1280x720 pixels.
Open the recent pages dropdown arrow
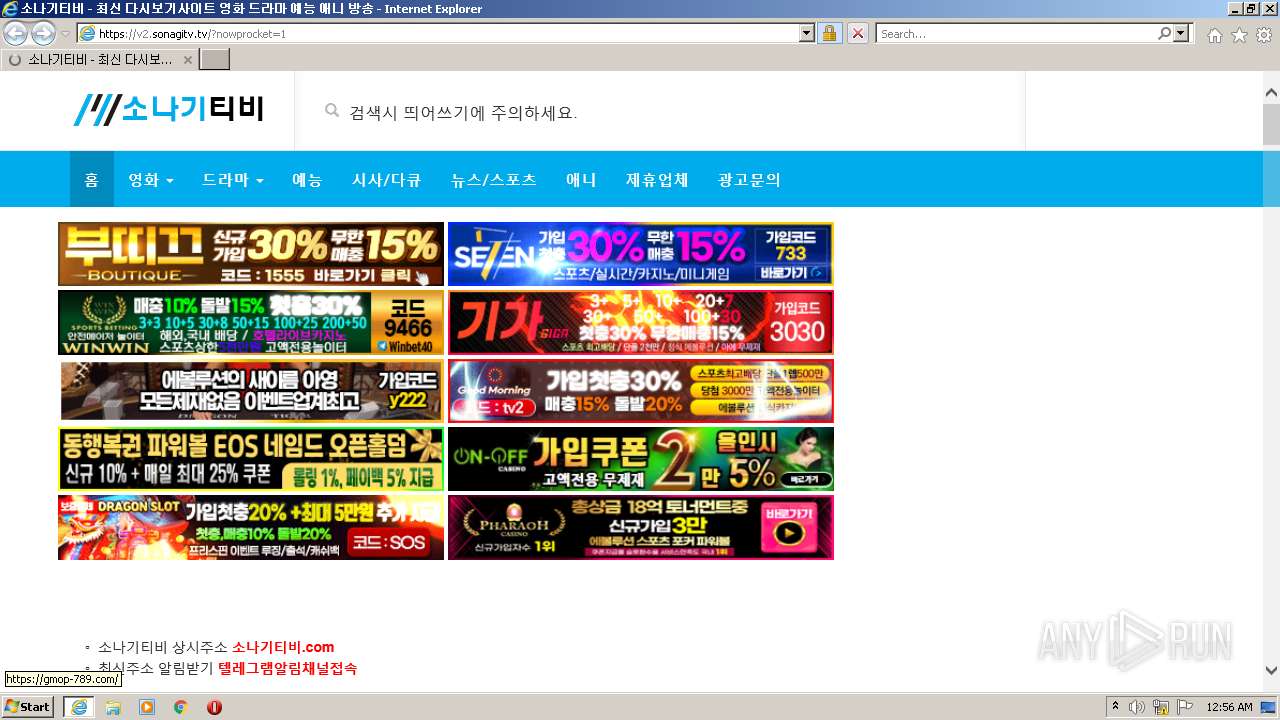coord(65,34)
